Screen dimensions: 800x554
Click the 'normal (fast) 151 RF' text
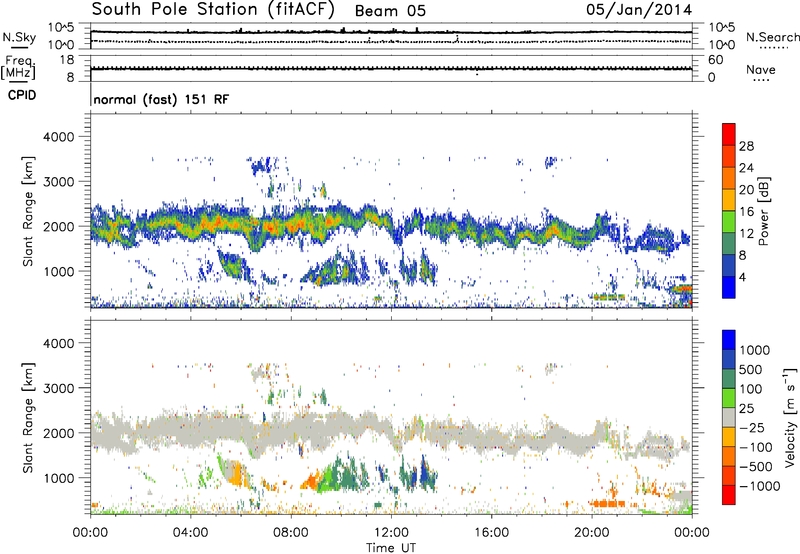(161, 99)
